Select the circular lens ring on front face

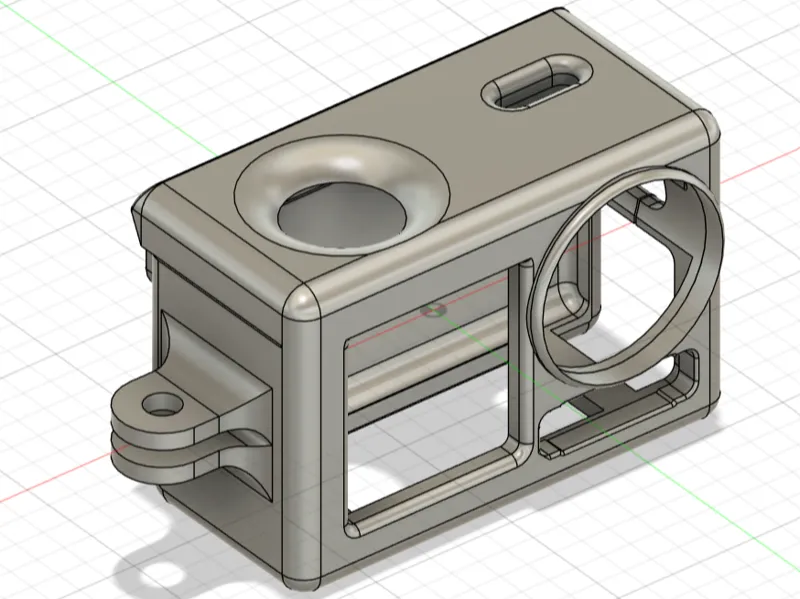click(627, 278)
